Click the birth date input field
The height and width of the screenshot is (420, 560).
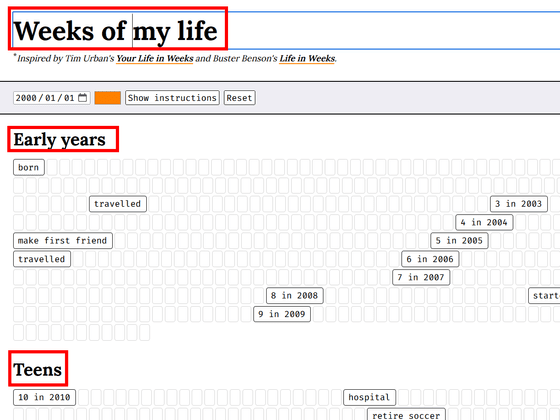52,98
